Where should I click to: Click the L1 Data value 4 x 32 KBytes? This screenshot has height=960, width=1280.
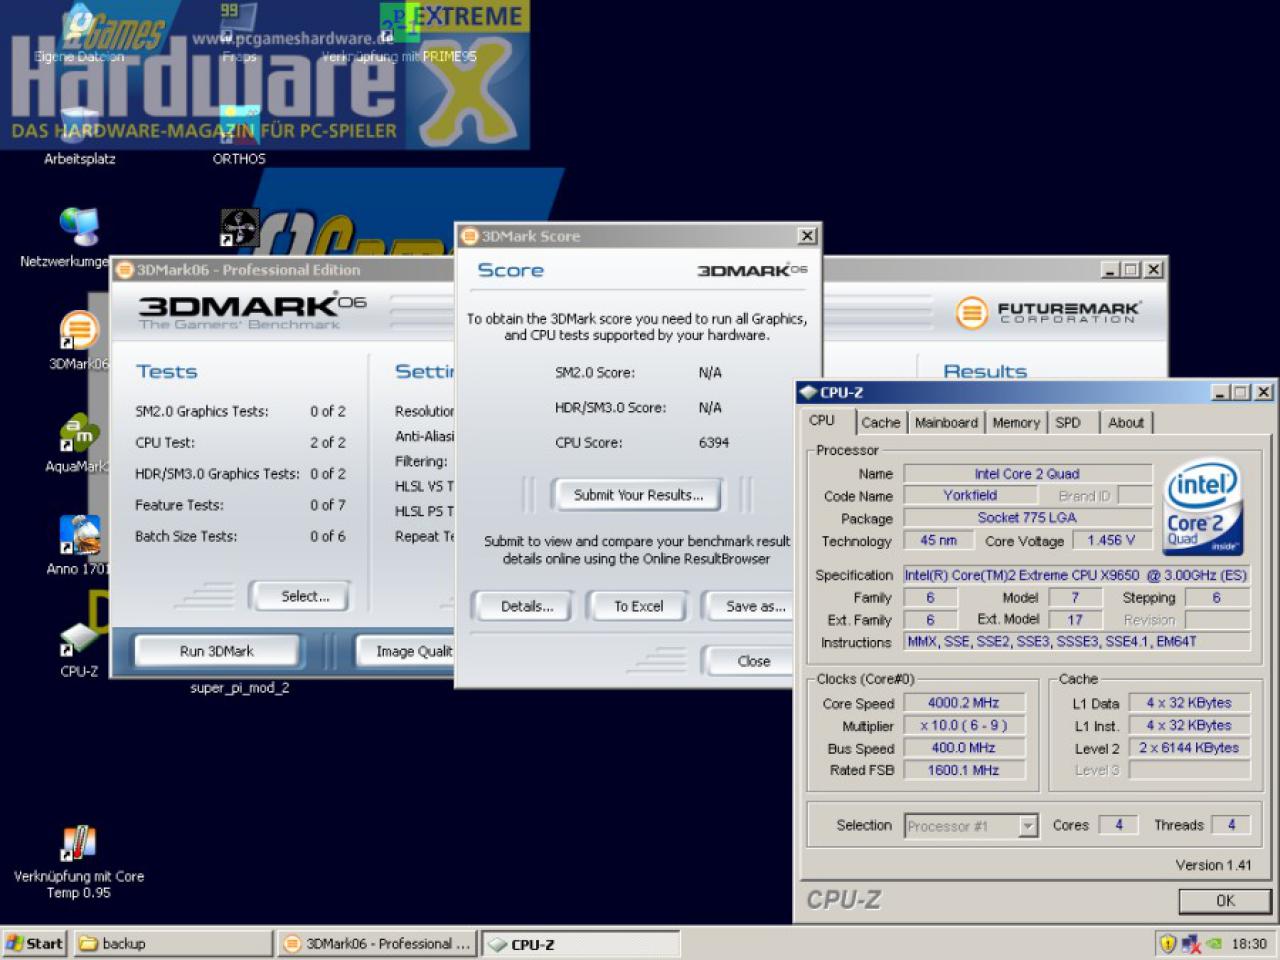point(1189,703)
